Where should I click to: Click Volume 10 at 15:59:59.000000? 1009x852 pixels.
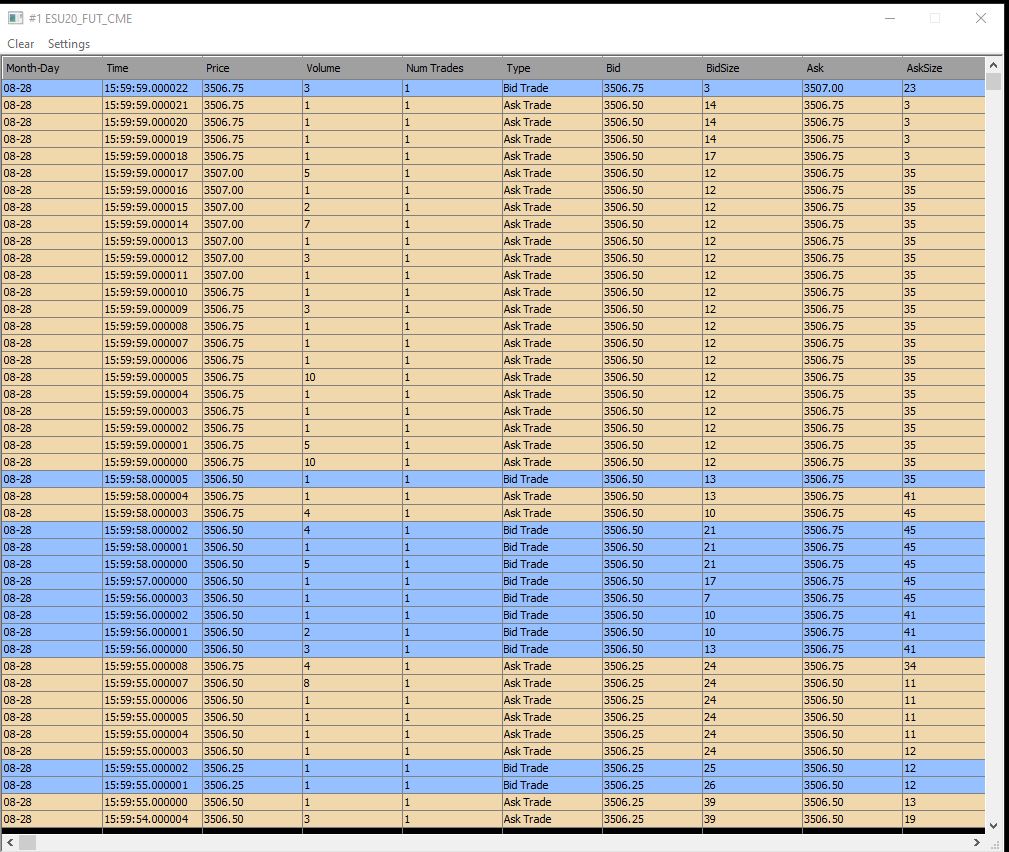coord(353,462)
